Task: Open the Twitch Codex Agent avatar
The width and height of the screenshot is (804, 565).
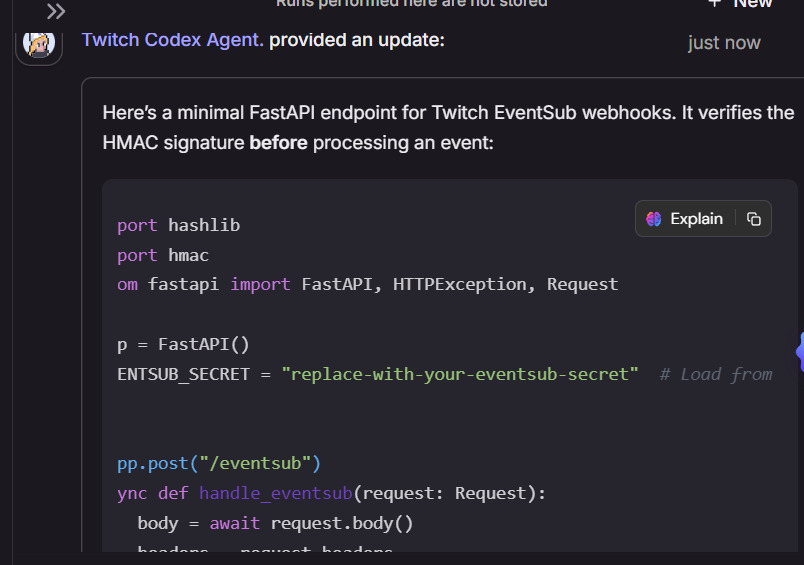Action: point(39,47)
